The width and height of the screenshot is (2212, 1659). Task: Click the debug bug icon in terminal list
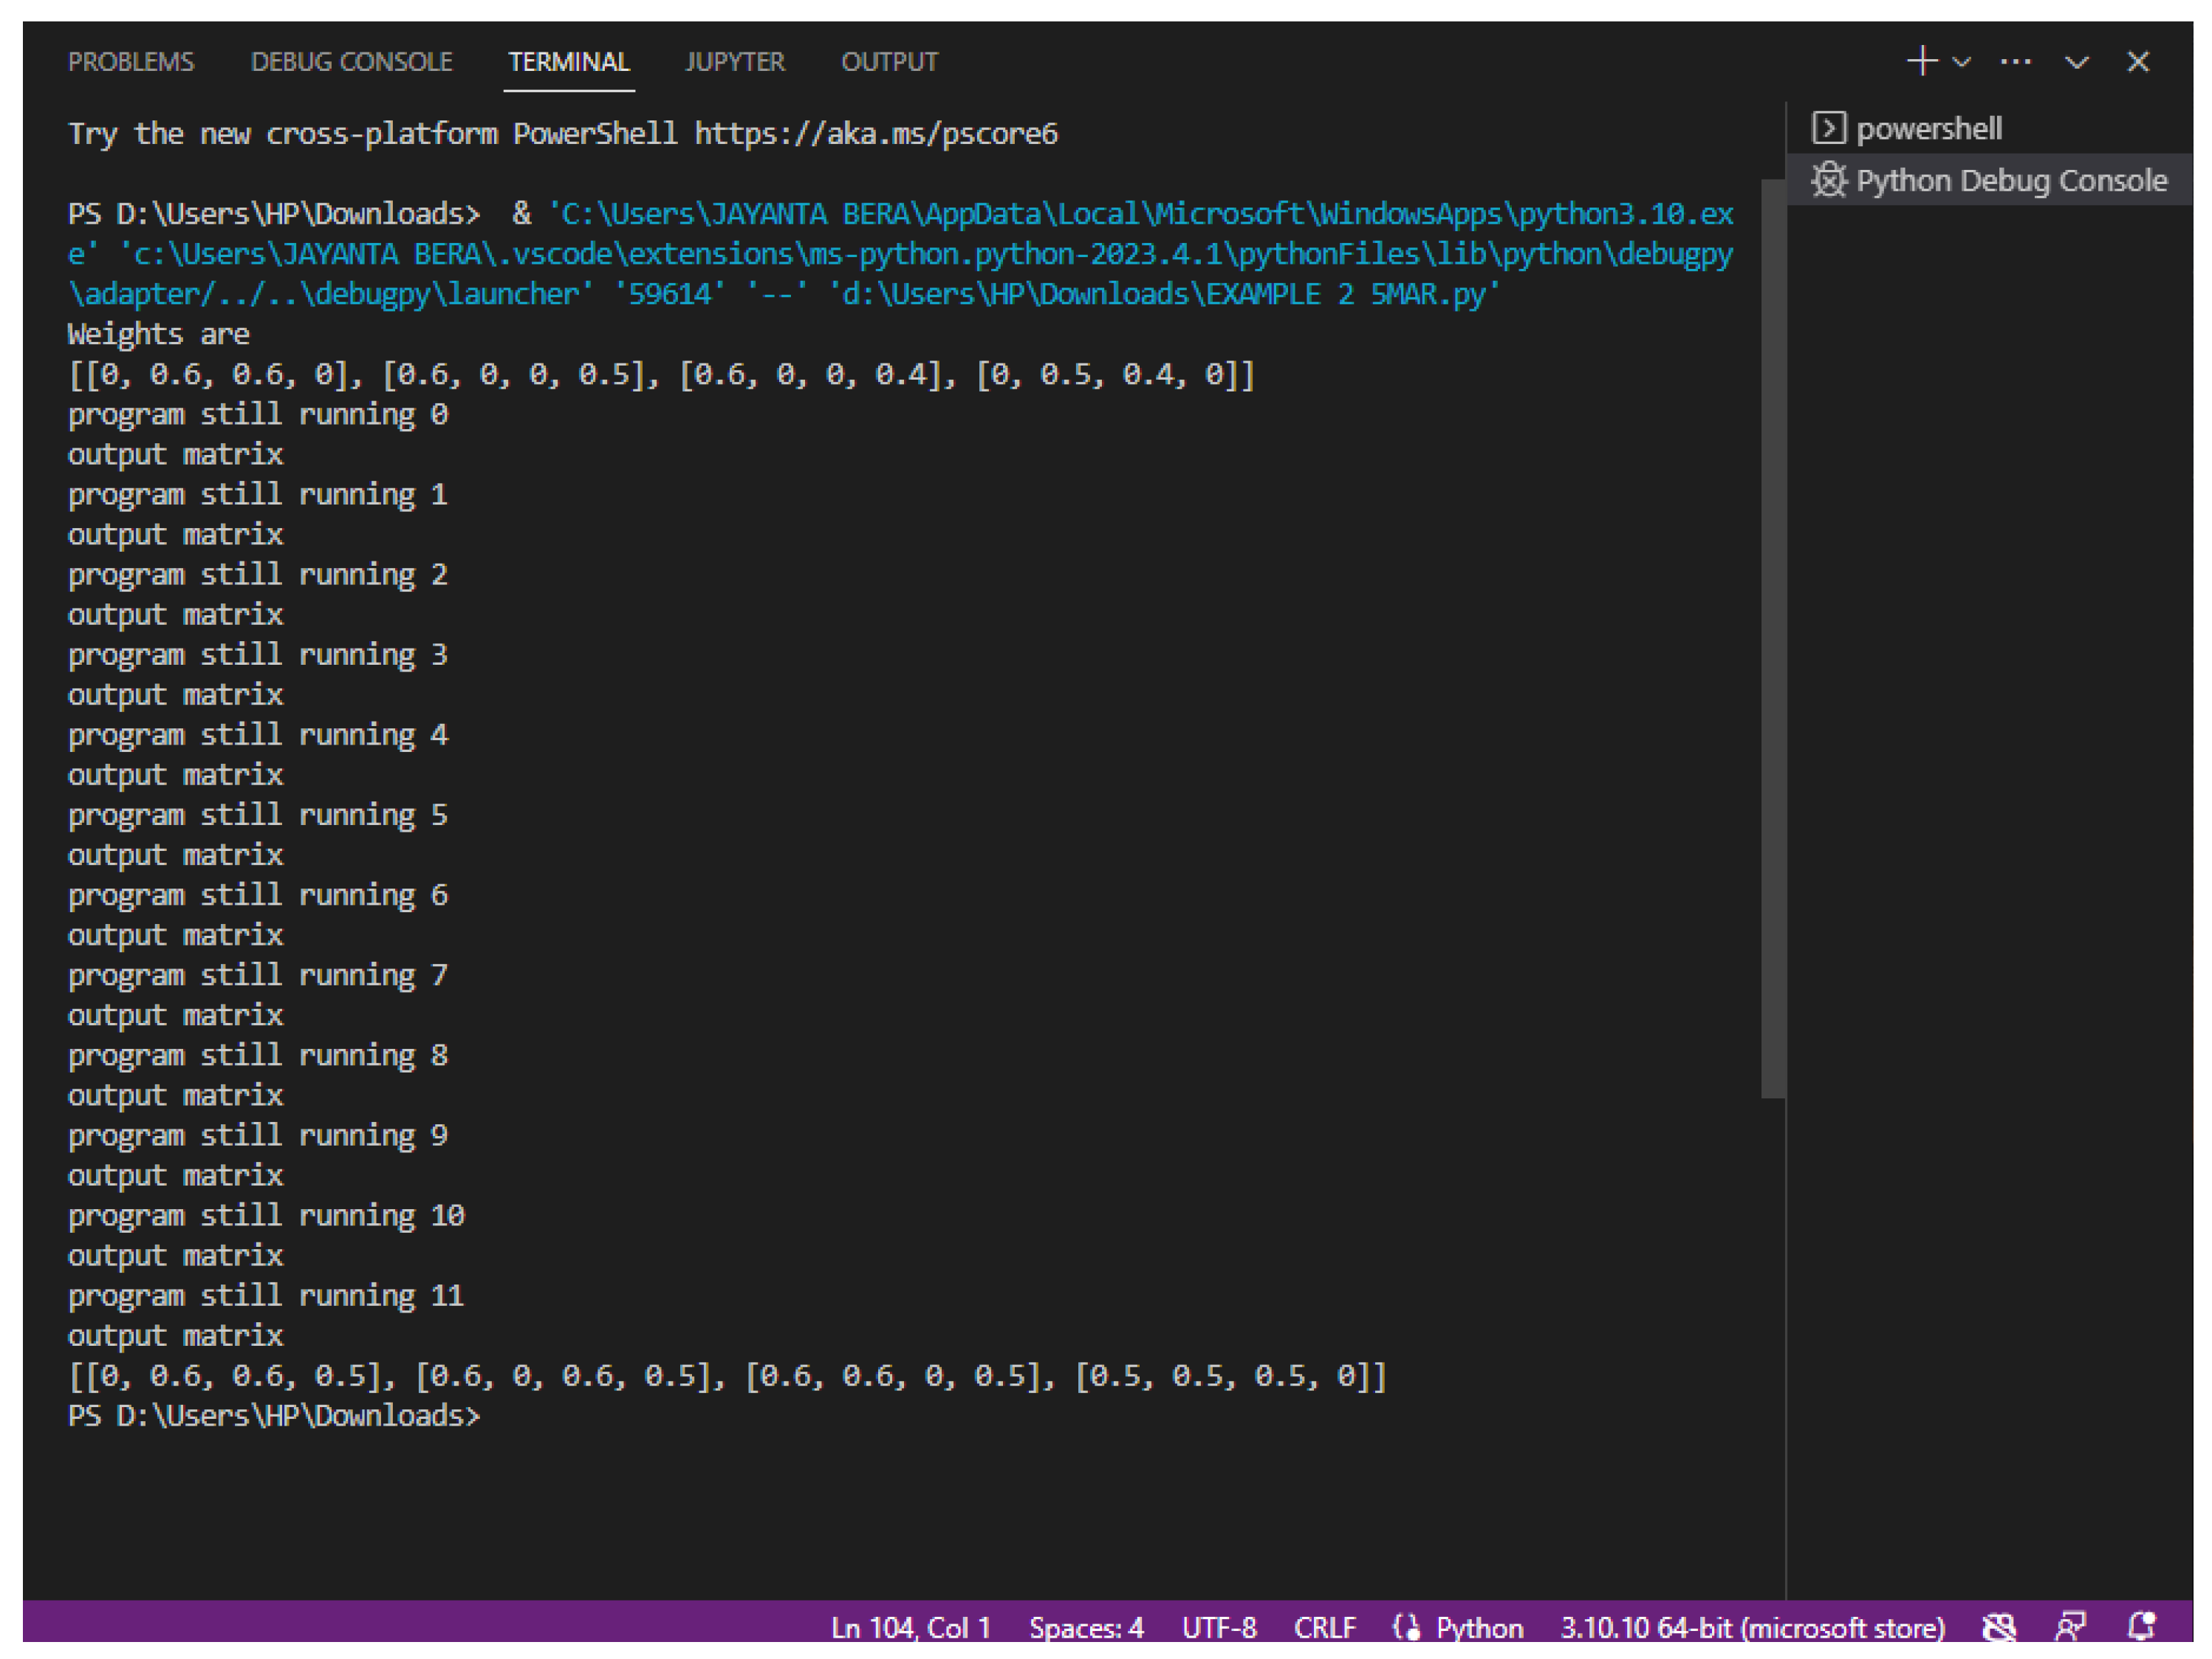1829,181
